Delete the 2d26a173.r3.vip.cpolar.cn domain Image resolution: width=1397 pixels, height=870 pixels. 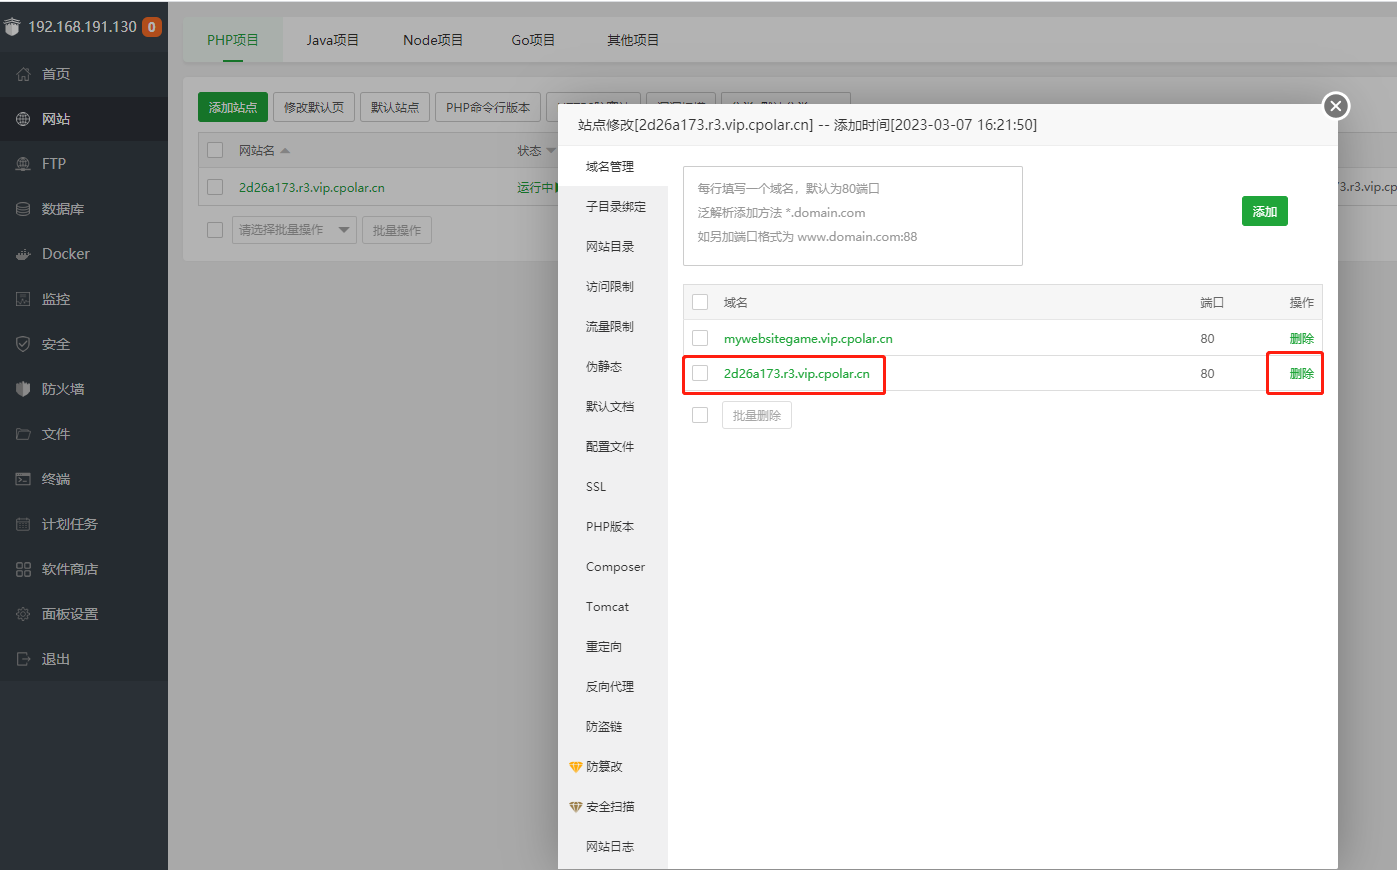pos(1301,373)
